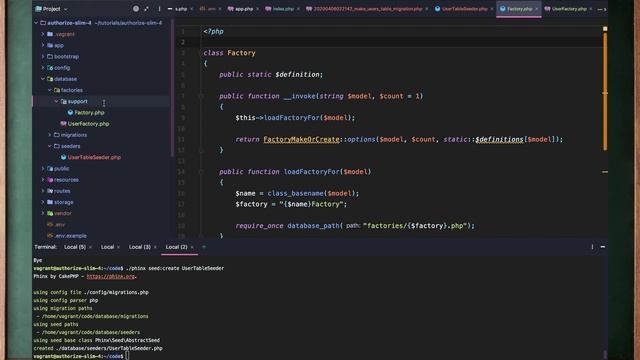
Task: Toggle code fold at loadFactoryFor function
Action: coord(201,172)
